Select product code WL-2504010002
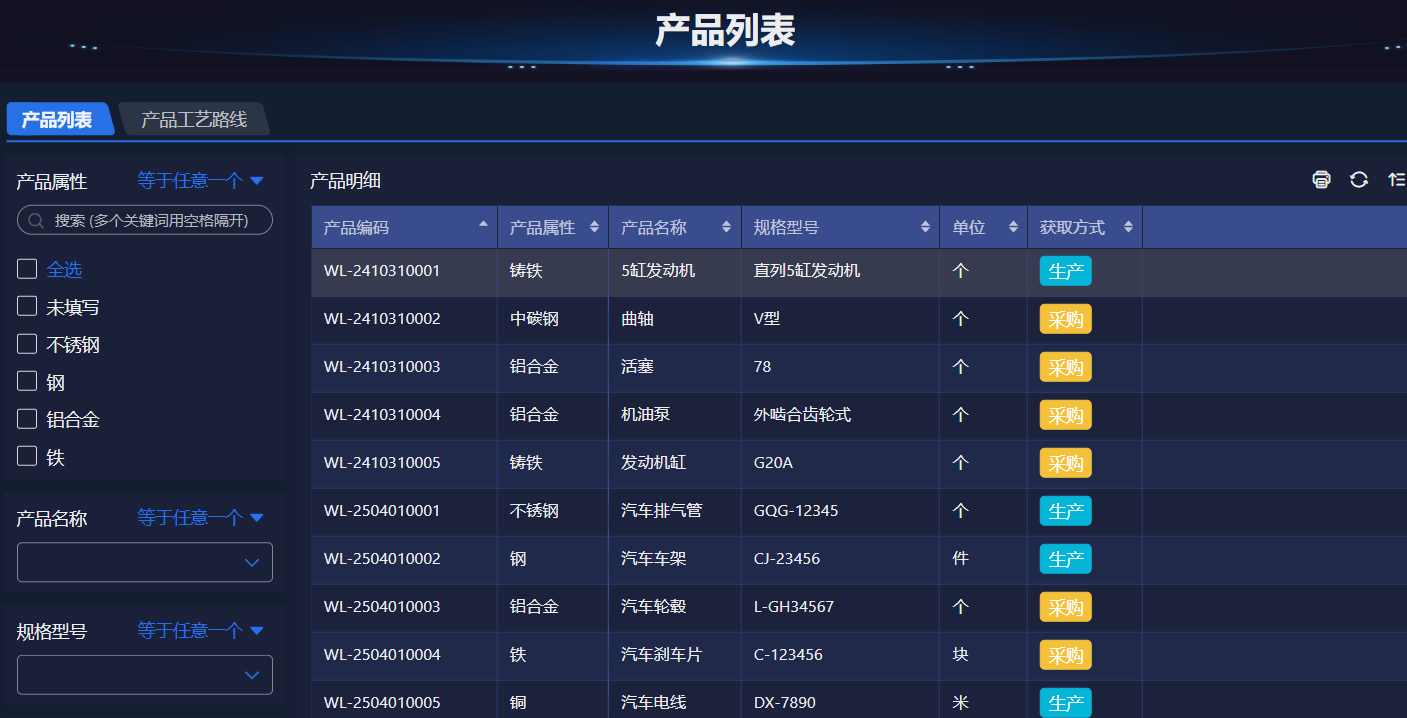 382,559
